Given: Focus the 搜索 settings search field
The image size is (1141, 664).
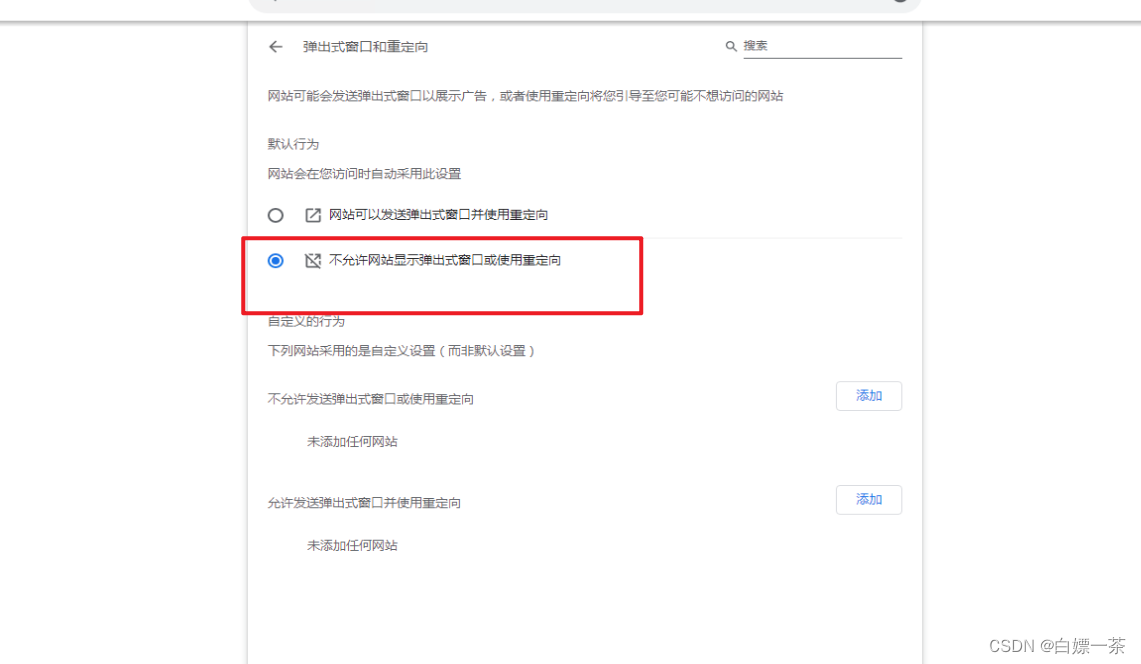Looking at the screenshot, I should (x=822, y=46).
